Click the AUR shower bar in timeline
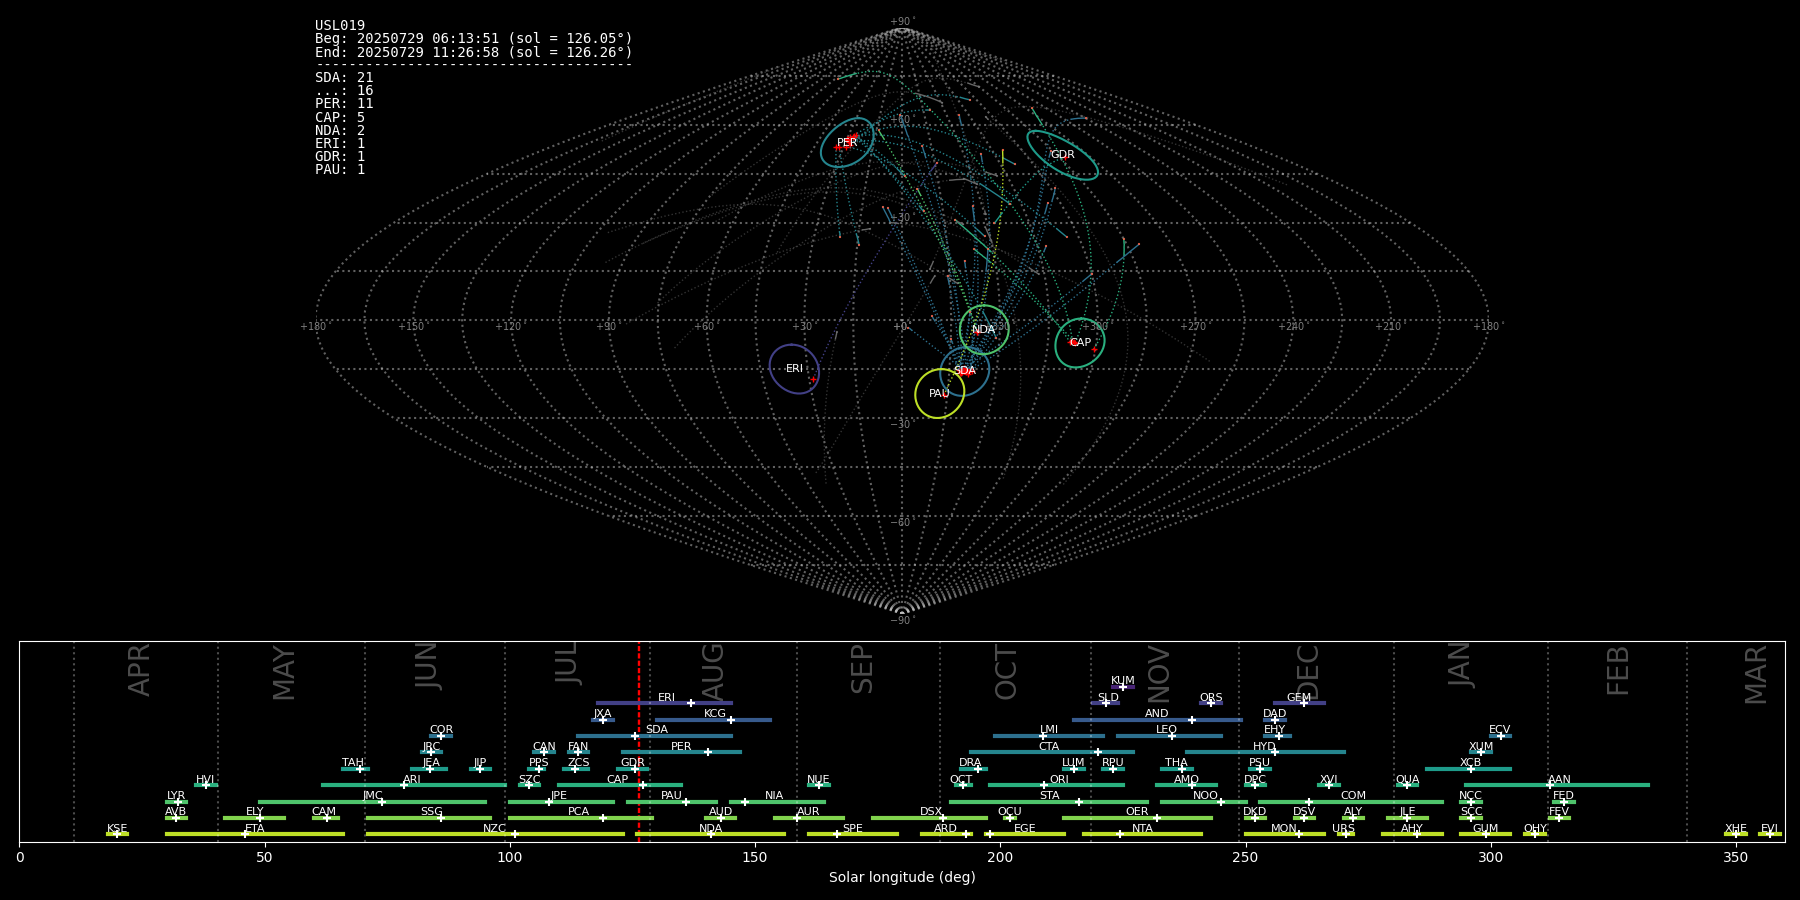The image size is (1800, 900). pos(808,818)
